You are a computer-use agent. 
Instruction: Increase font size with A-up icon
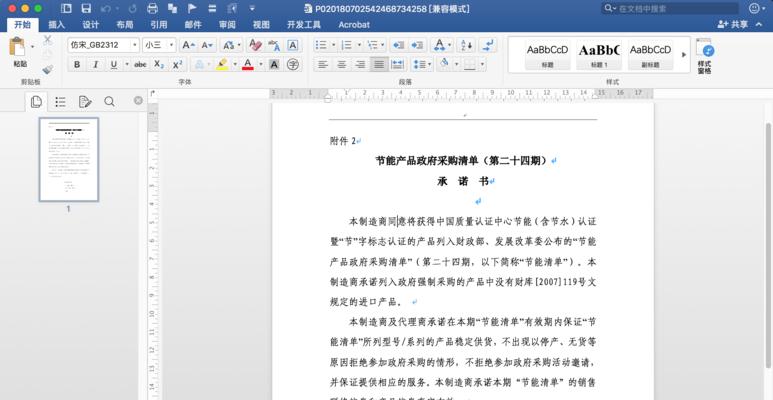[188, 45]
